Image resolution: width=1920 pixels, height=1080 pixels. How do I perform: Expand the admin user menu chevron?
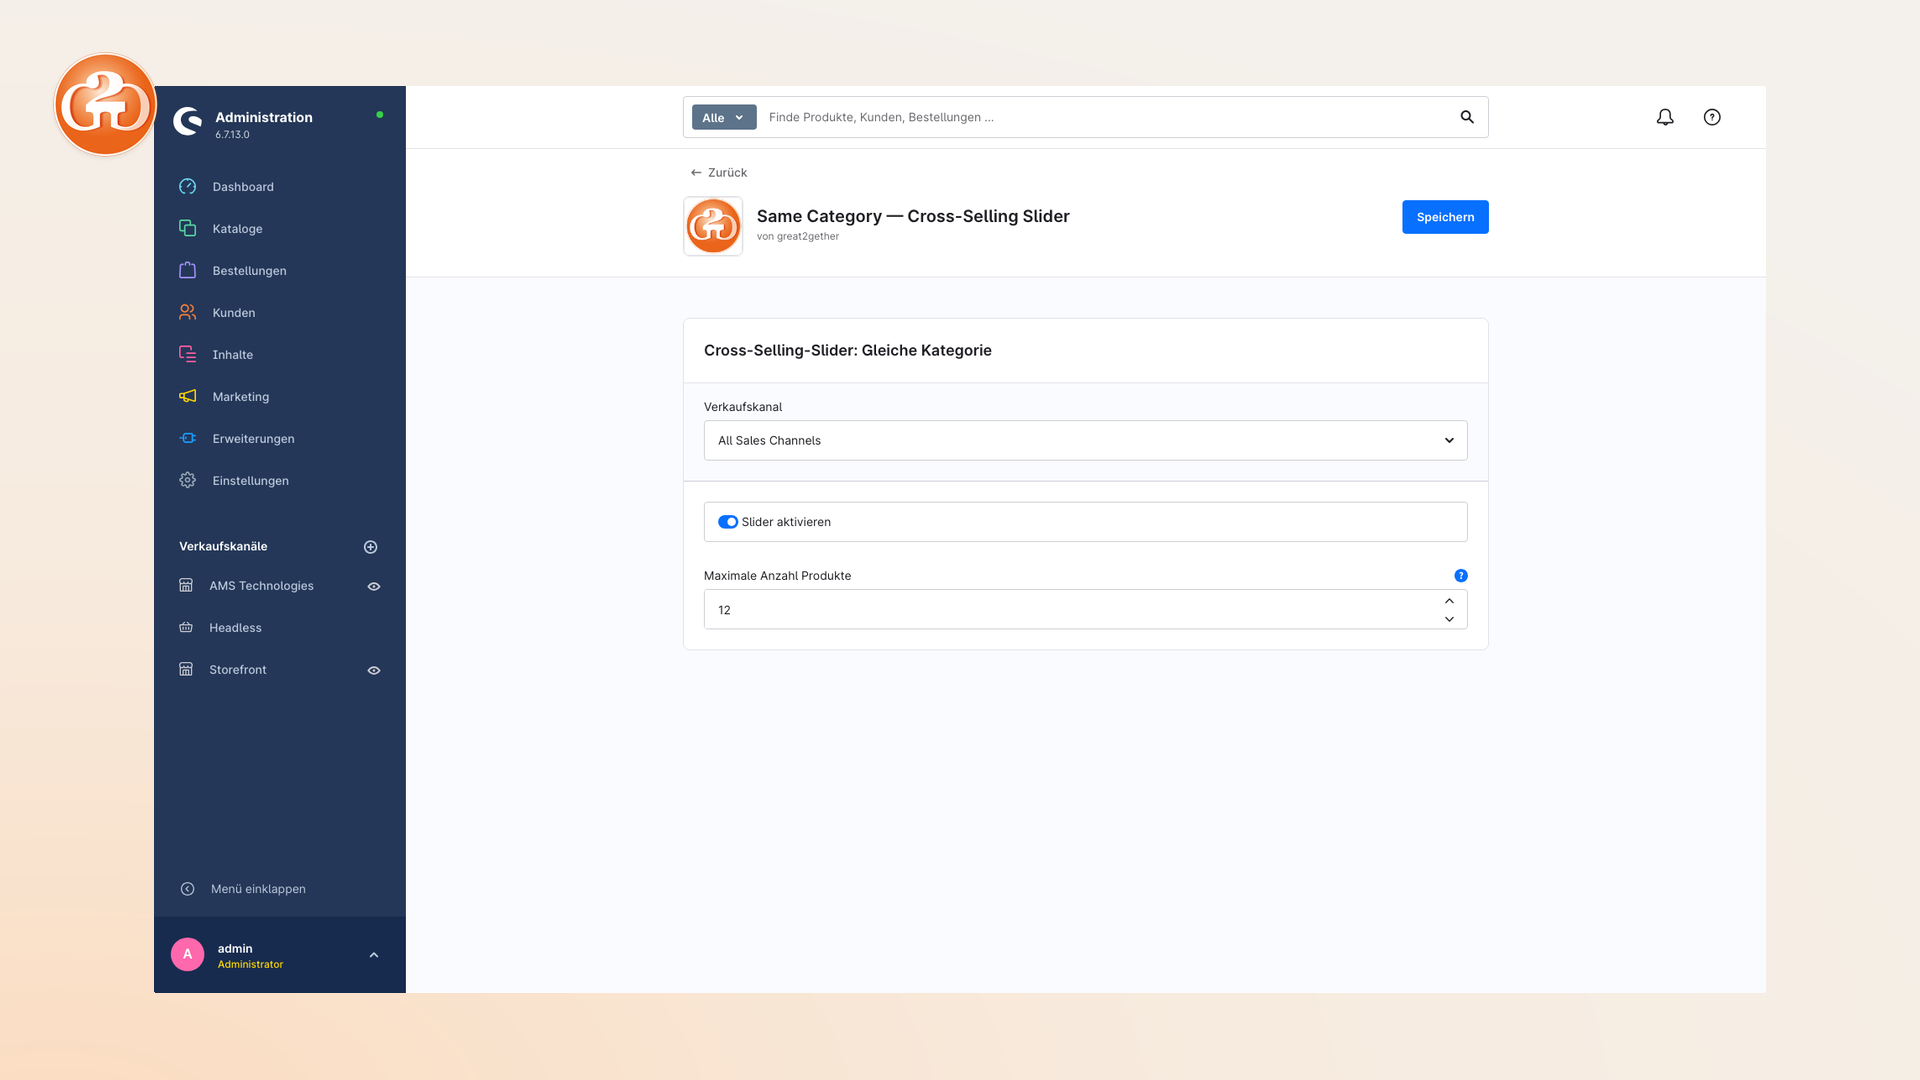point(374,955)
